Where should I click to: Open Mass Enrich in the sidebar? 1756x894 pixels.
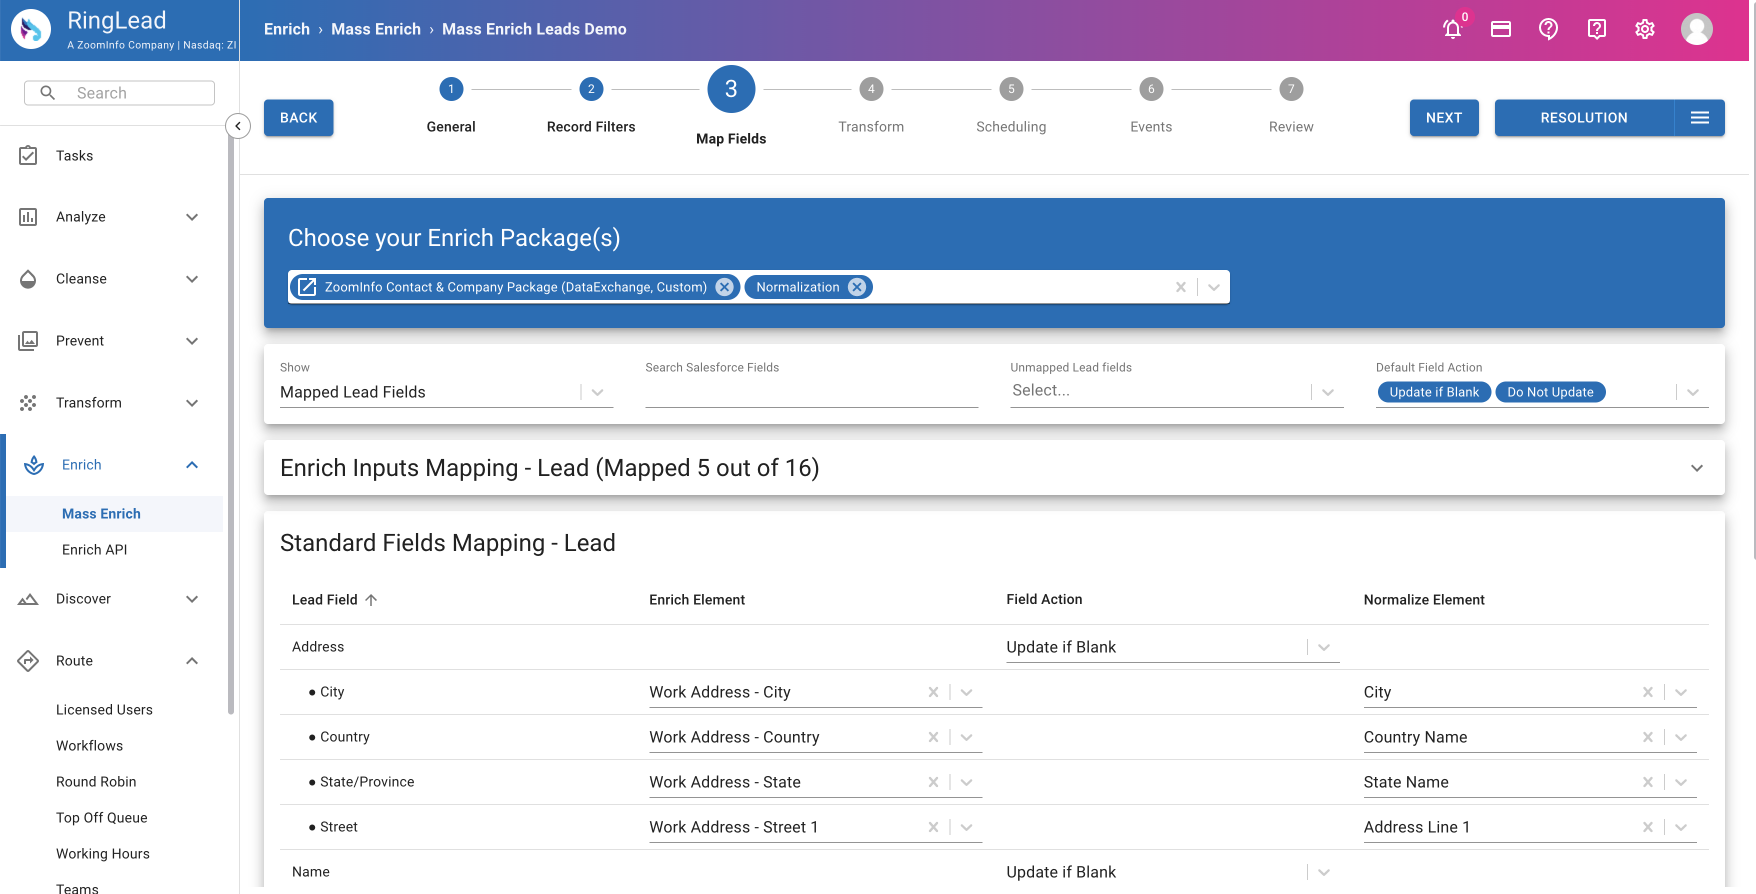(101, 514)
